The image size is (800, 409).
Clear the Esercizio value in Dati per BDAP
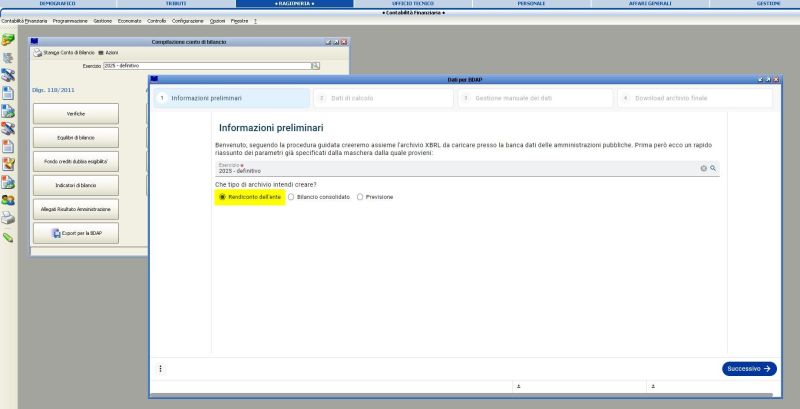pyautogui.click(x=704, y=168)
